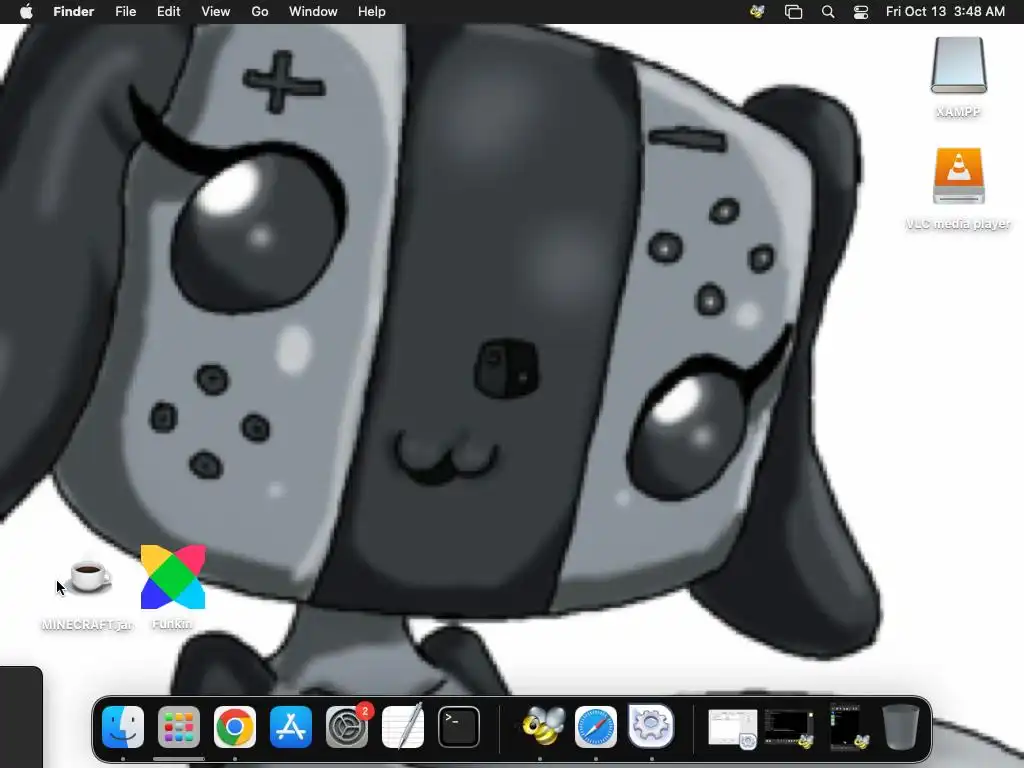1024x768 pixels.
Task: Select the XAMPP drive icon
Action: [958, 65]
